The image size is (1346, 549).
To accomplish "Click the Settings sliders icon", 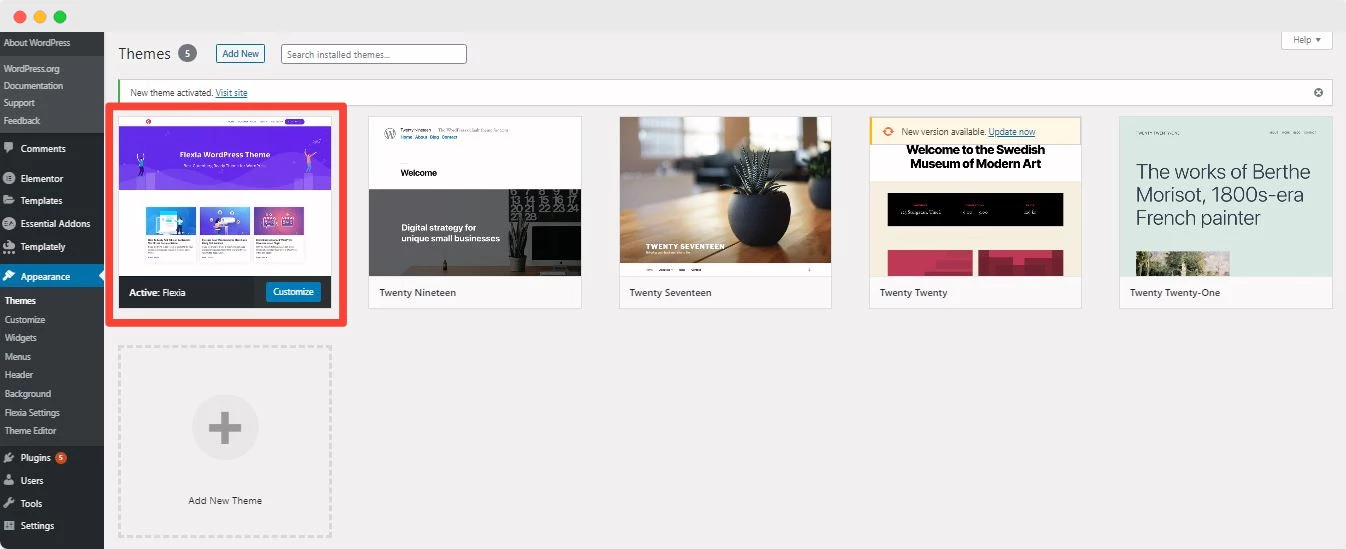I will [x=9, y=526].
